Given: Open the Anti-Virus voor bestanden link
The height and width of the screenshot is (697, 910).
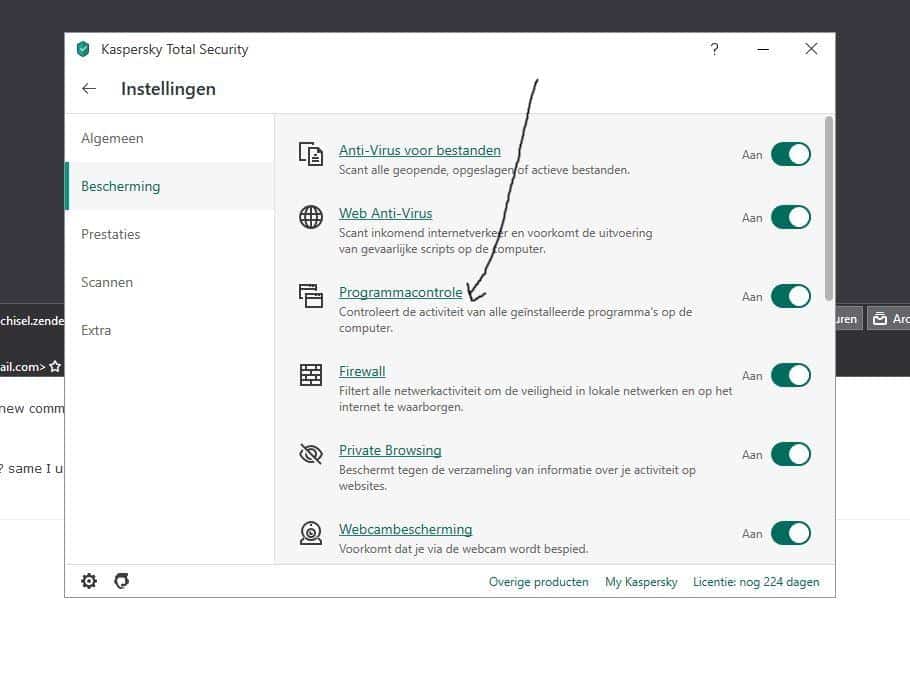Looking at the screenshot, I should click(x=420, y=150).
